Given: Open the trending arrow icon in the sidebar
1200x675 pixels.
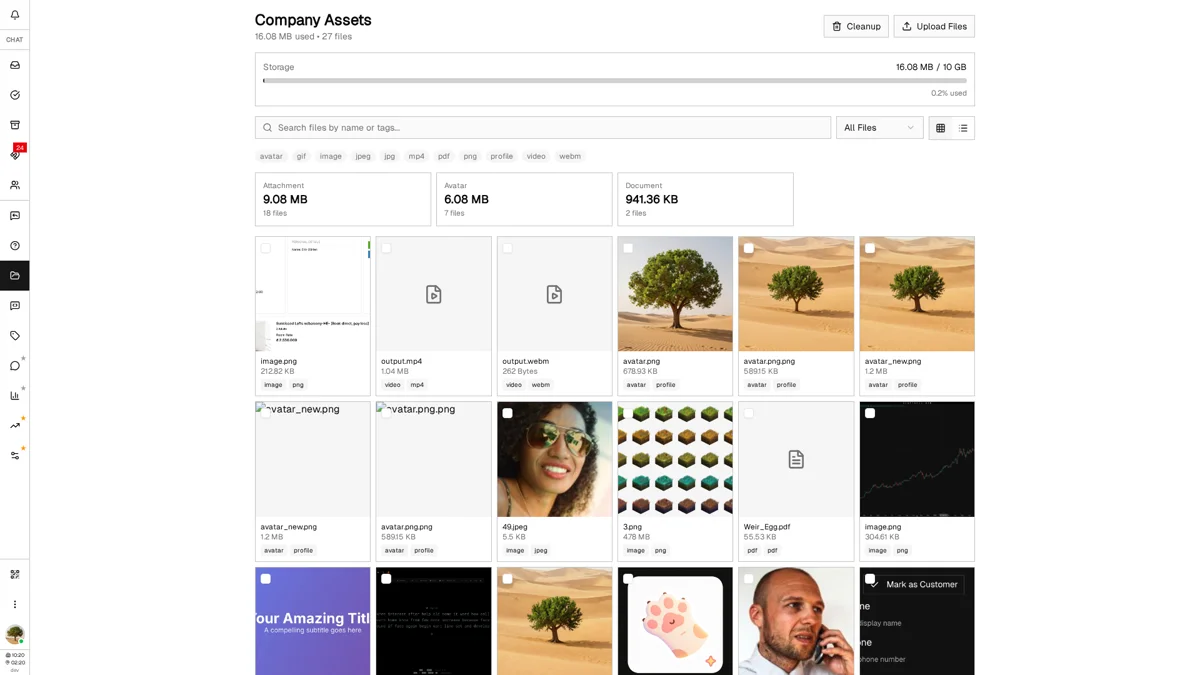Looking at the screenshot, I should [x=13, y=424].
